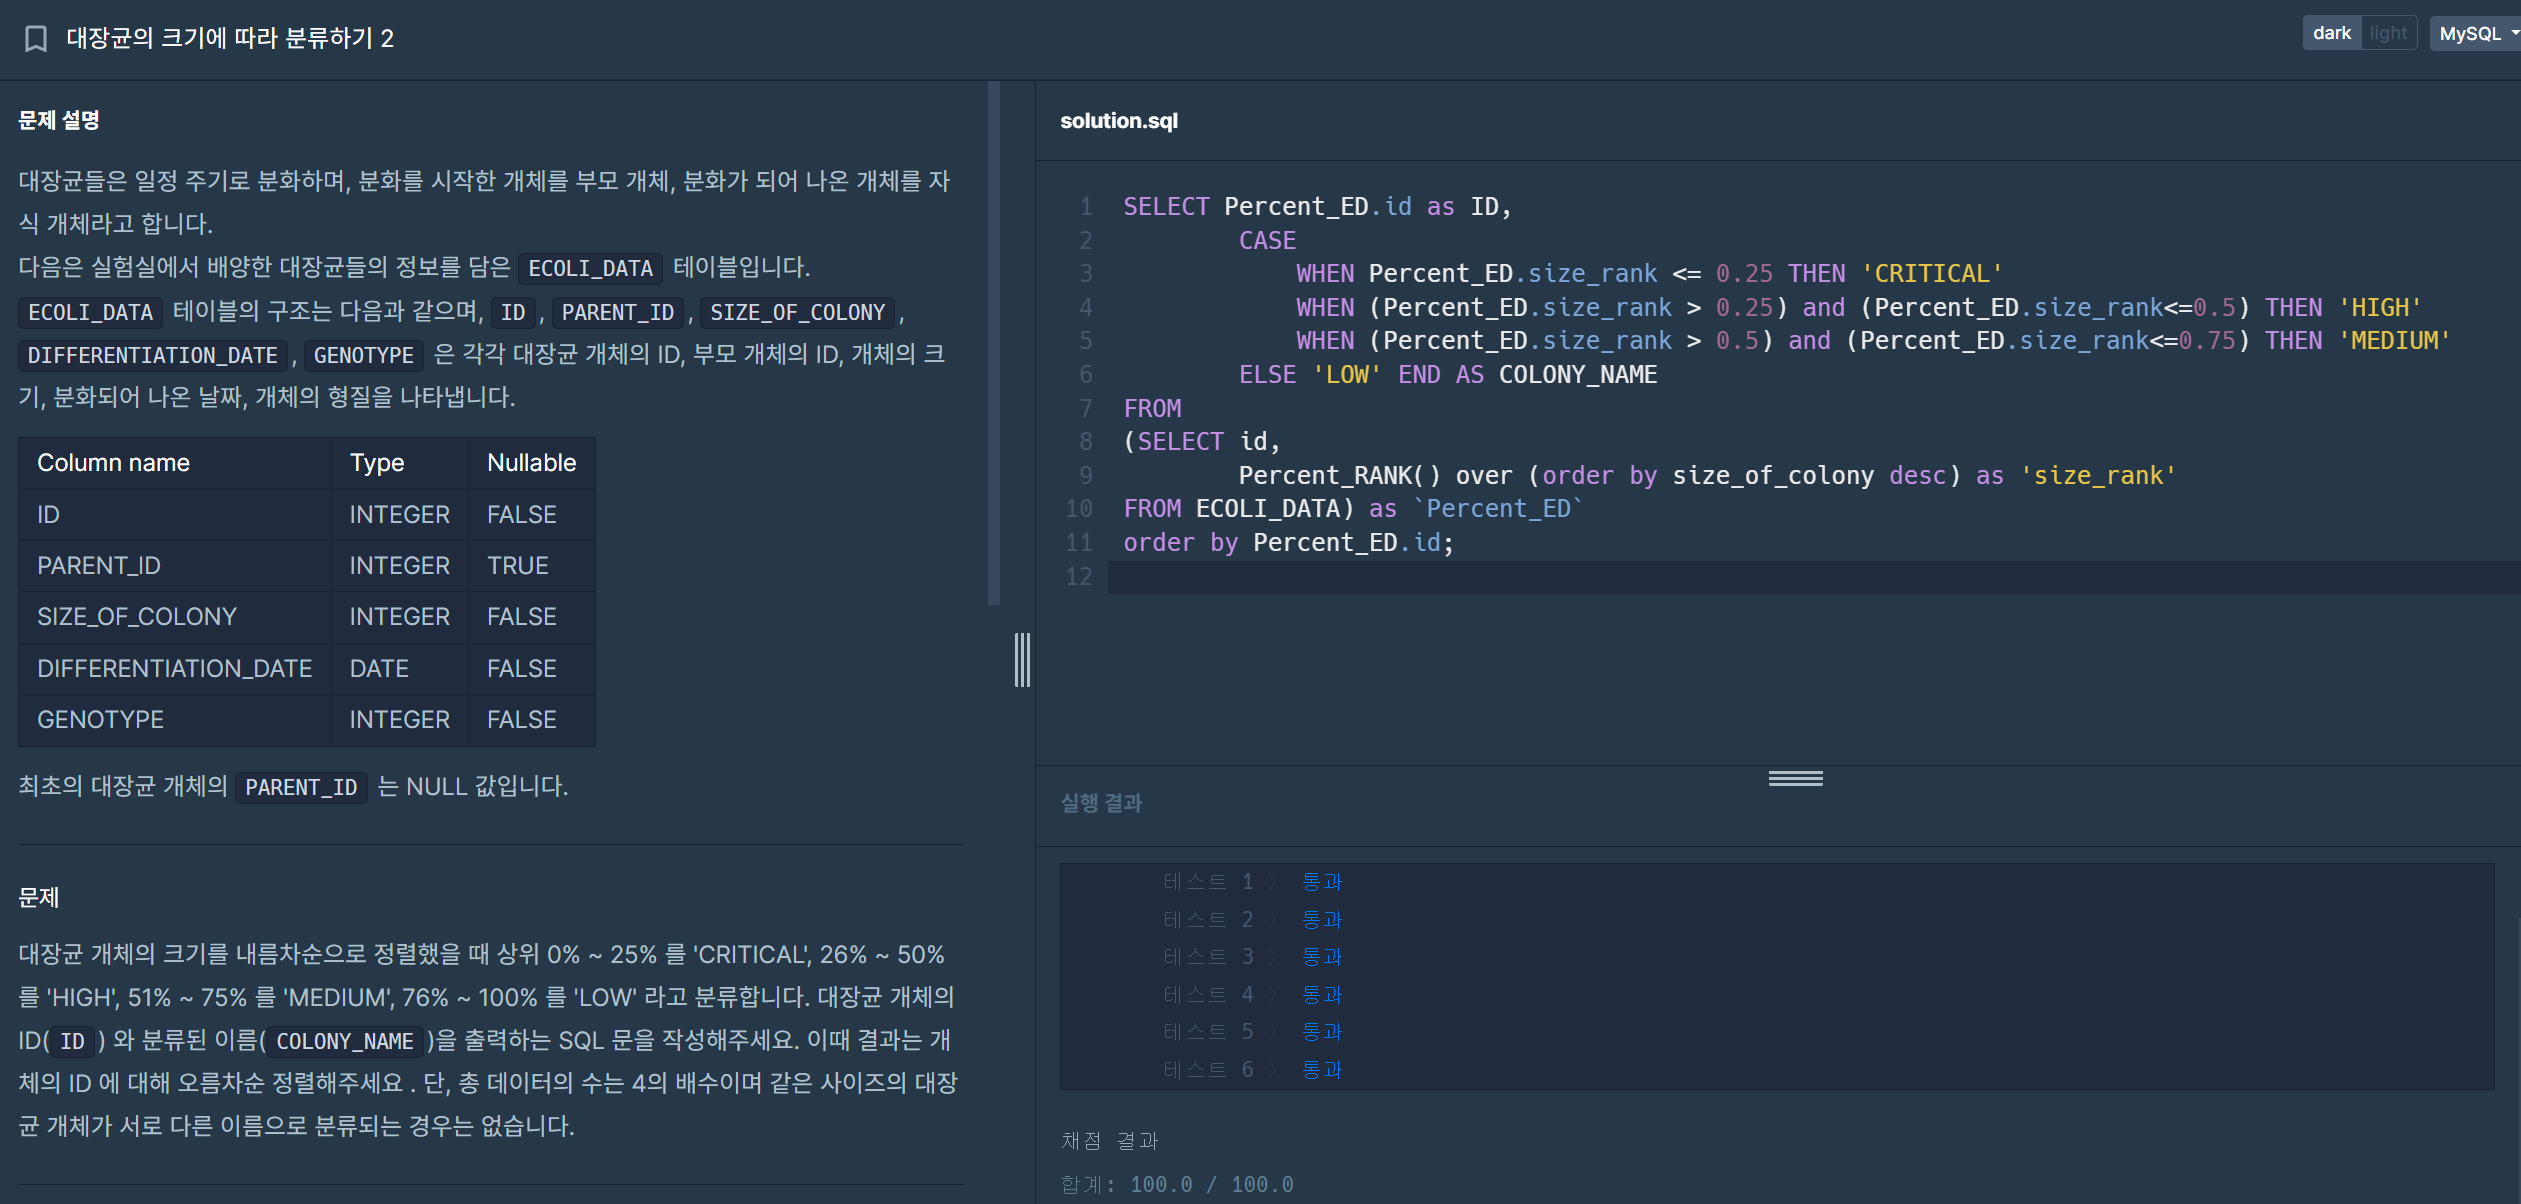Click the horizontal result panel resize handle
This screenshot has height=1204, width=2521.
1795,778
